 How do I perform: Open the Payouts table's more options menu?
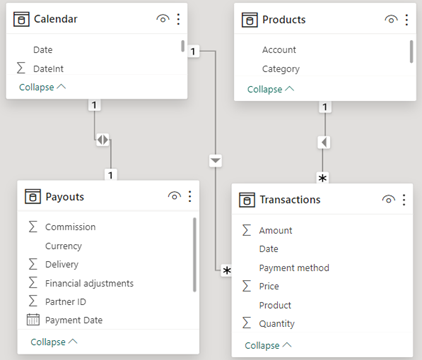[x=190, y=196]
